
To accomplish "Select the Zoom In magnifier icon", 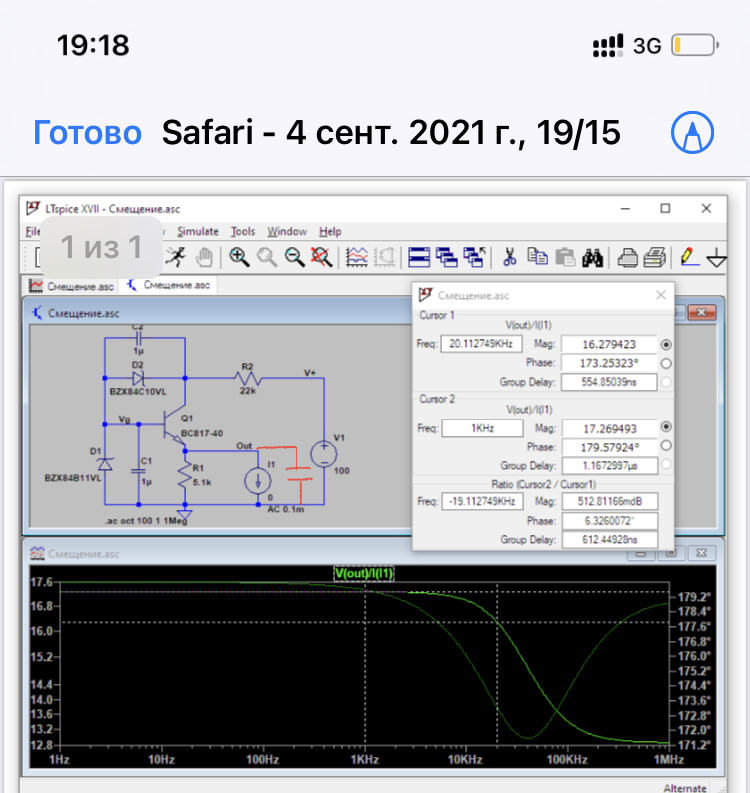I will 239,256.
